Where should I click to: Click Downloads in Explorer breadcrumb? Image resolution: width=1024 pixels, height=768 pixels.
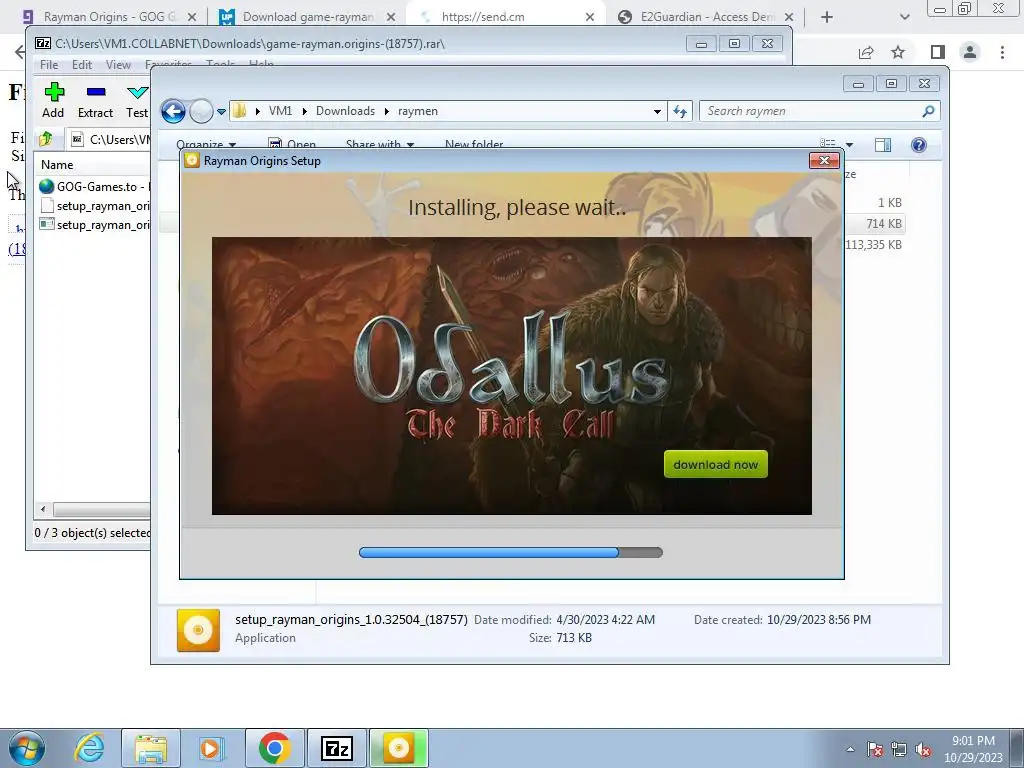click(345, 111)
